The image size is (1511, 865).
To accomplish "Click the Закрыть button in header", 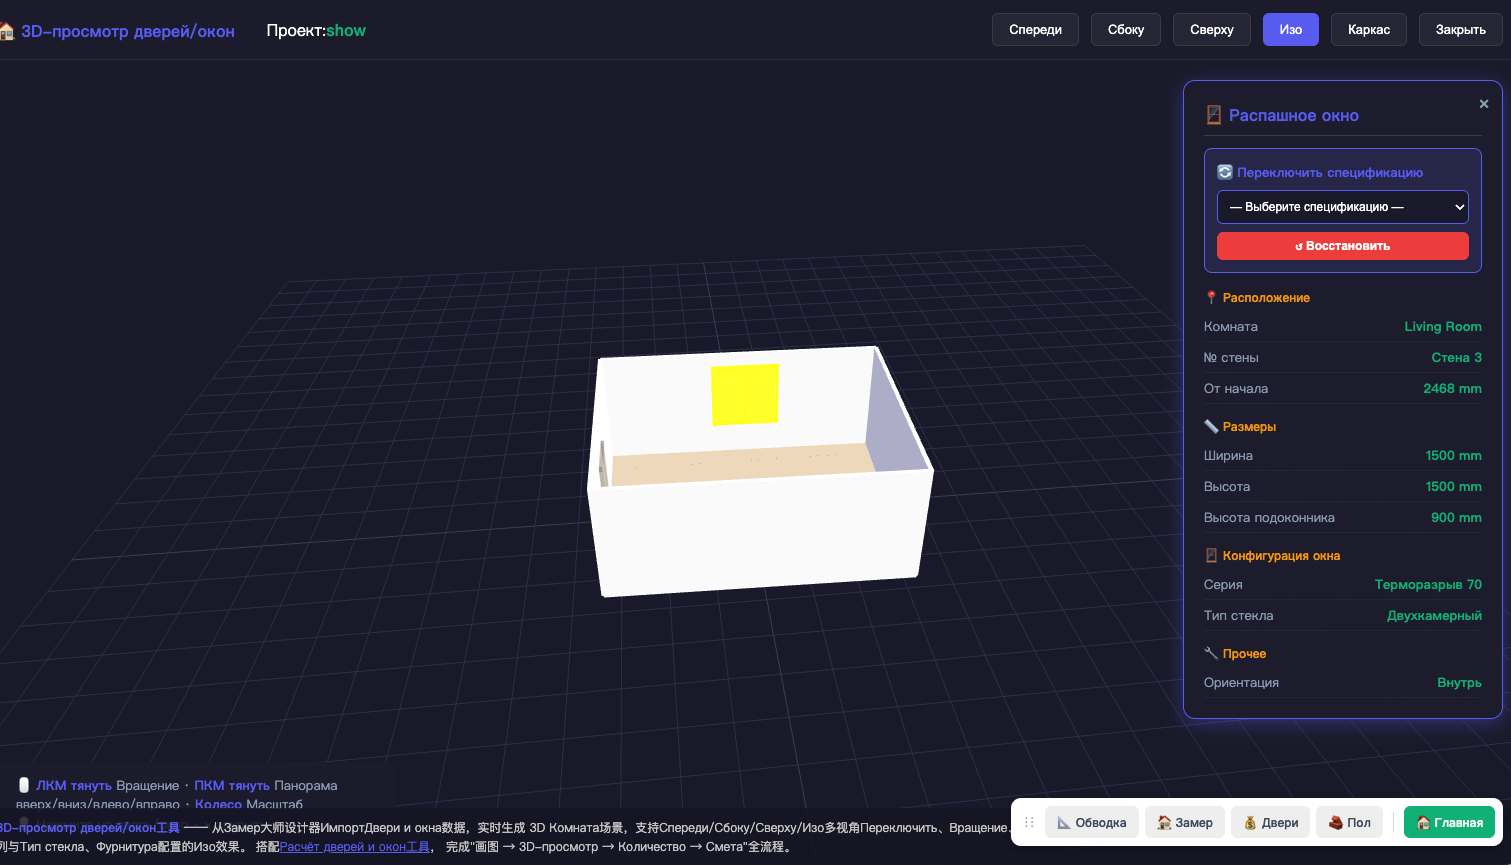I will point(1460,30).
